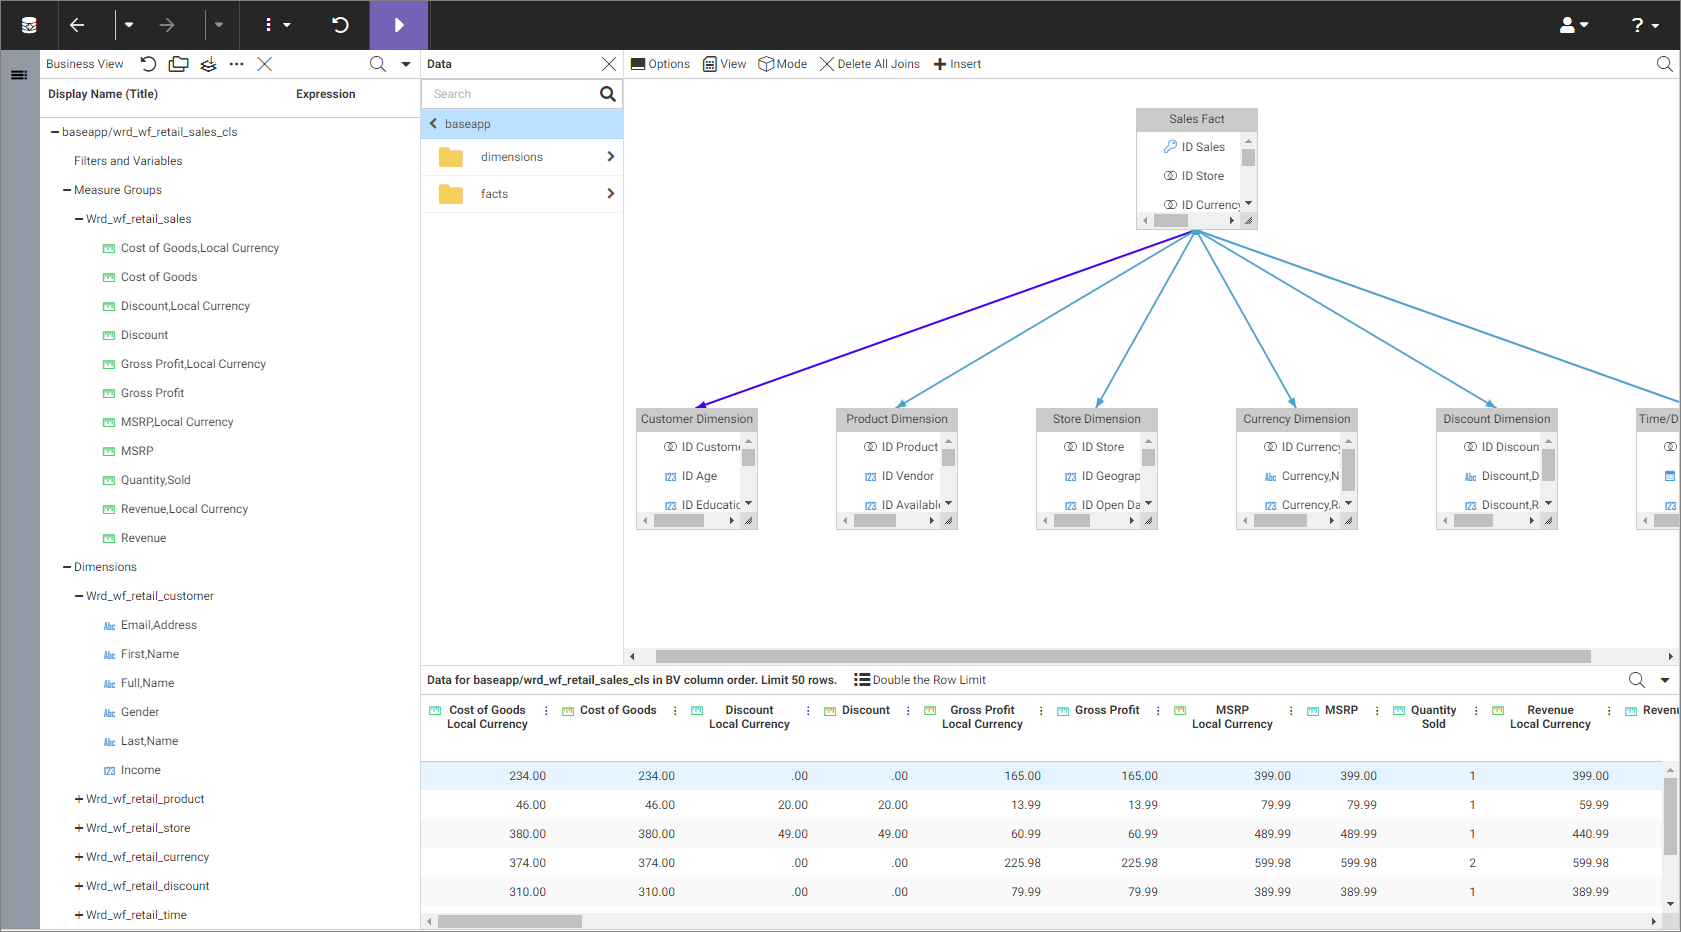Click the Insert menu item
1681x932 pixels.
957,64
